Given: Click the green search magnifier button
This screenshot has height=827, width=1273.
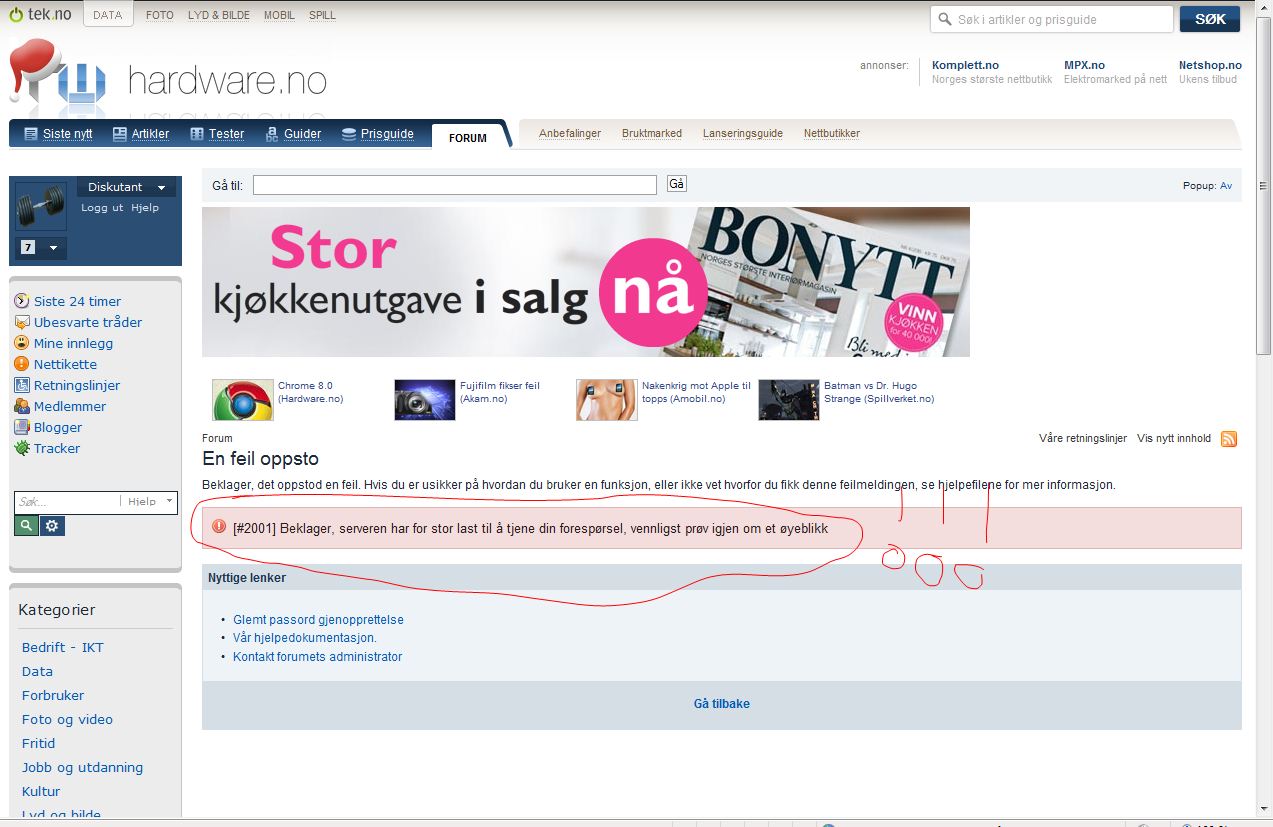Looking at the screenshot, I should tap(26, 526).
